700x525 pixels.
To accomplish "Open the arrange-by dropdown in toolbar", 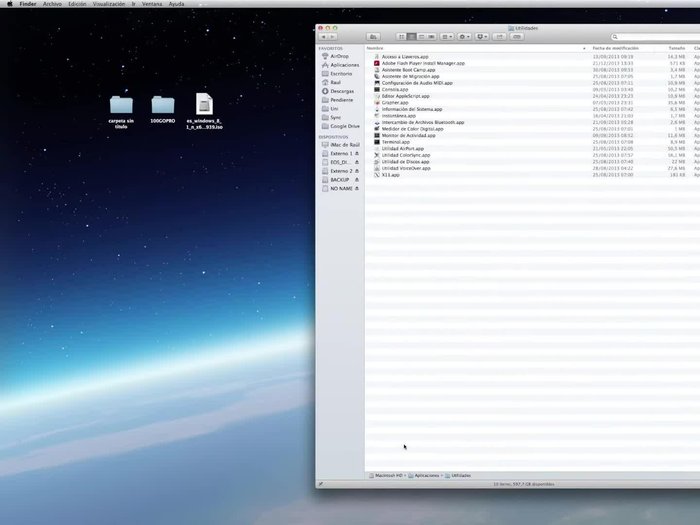I will tap(447, 37).
